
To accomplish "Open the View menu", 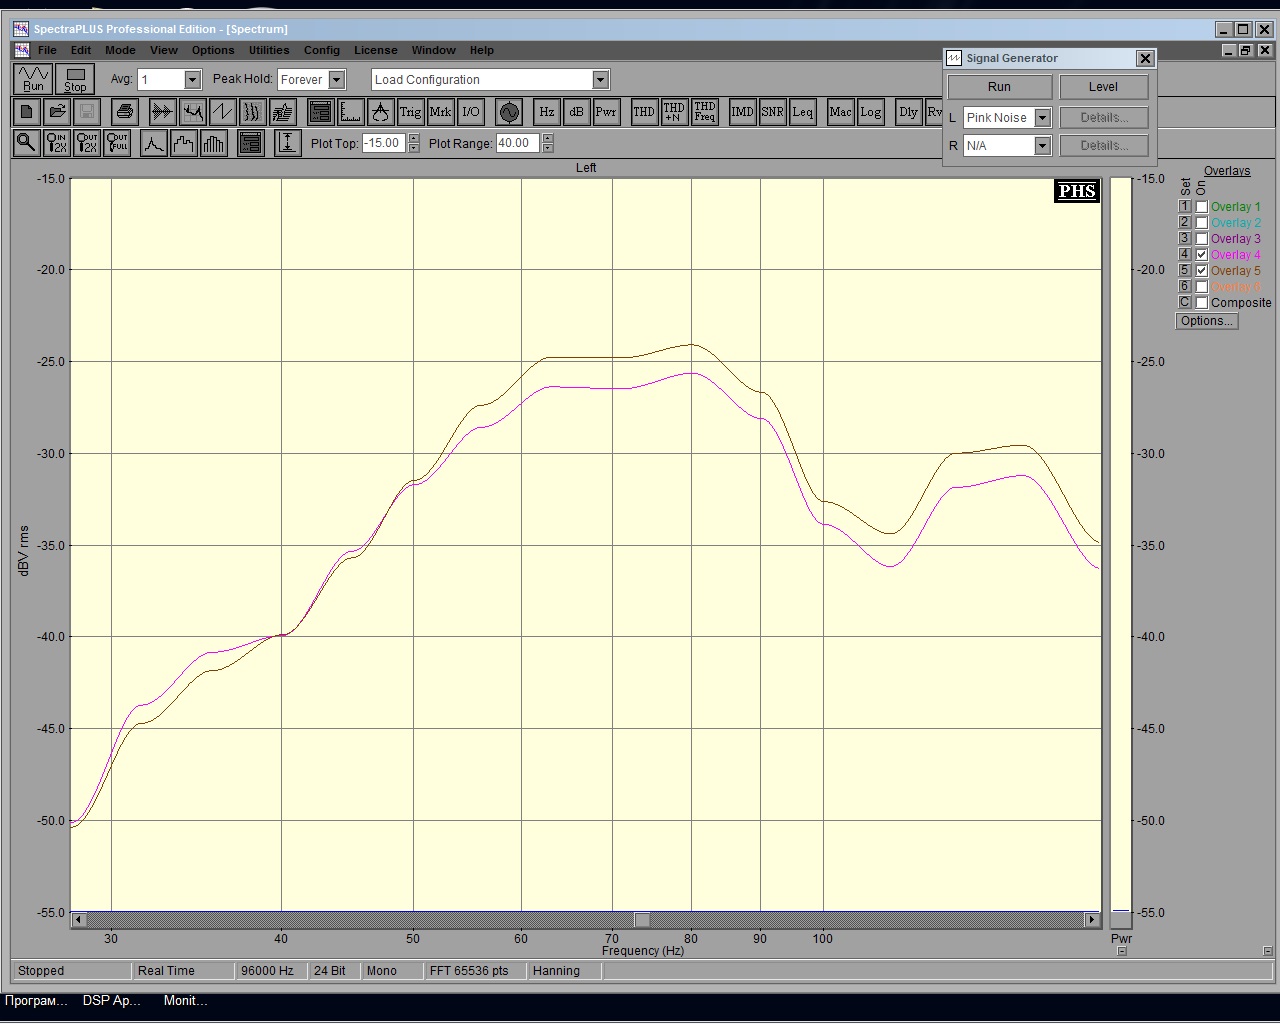I will pyautogui.click(x=164, y=50).
